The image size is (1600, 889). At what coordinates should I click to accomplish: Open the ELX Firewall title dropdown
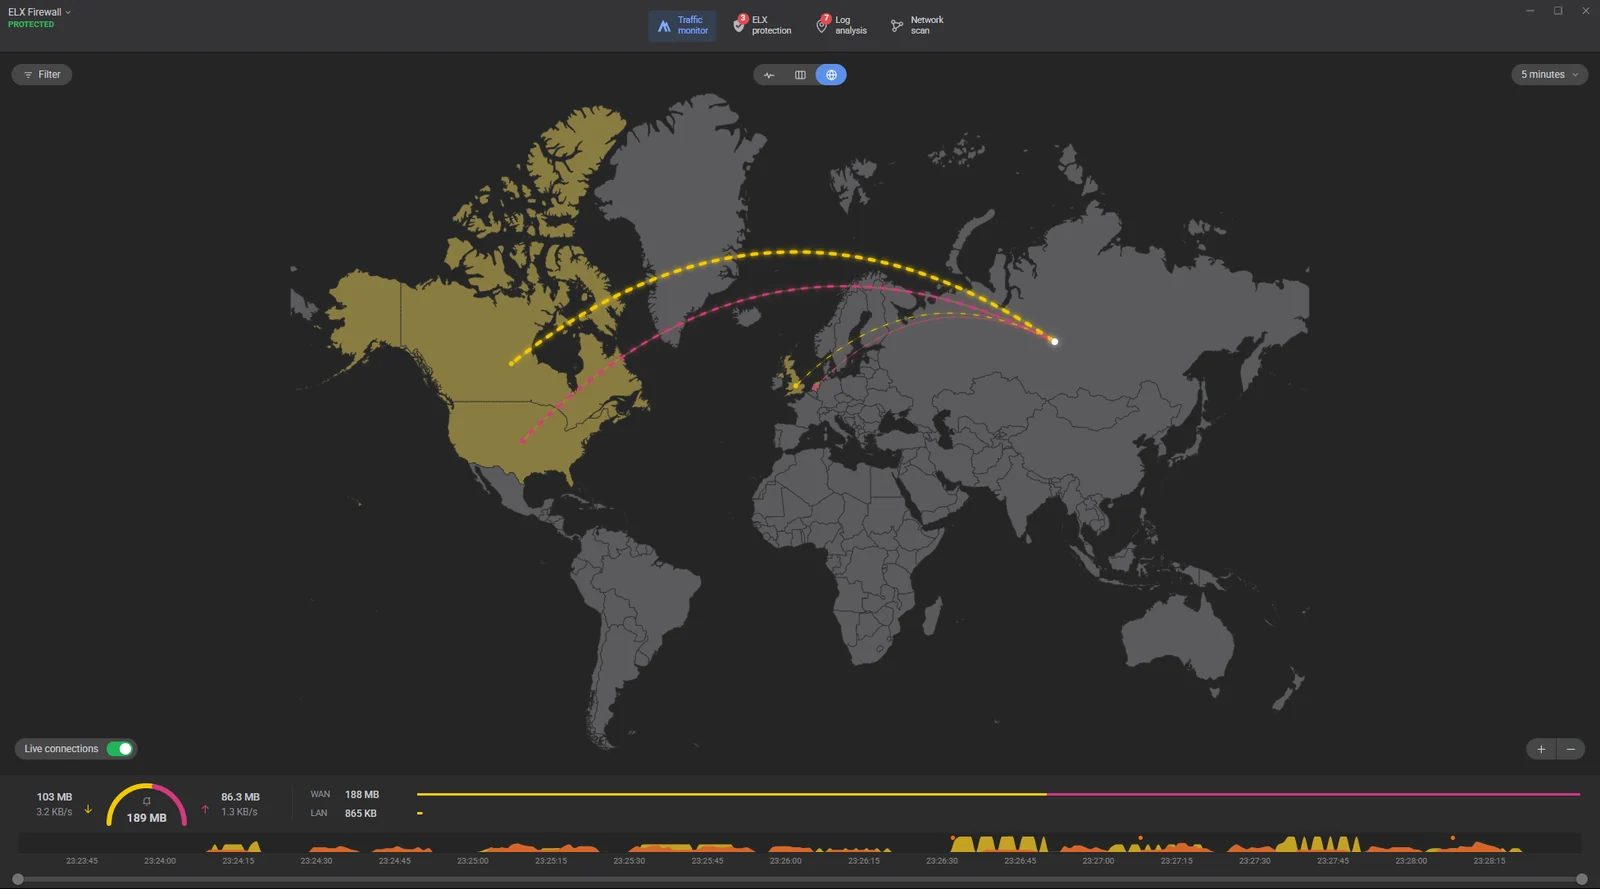click(40, 12)
